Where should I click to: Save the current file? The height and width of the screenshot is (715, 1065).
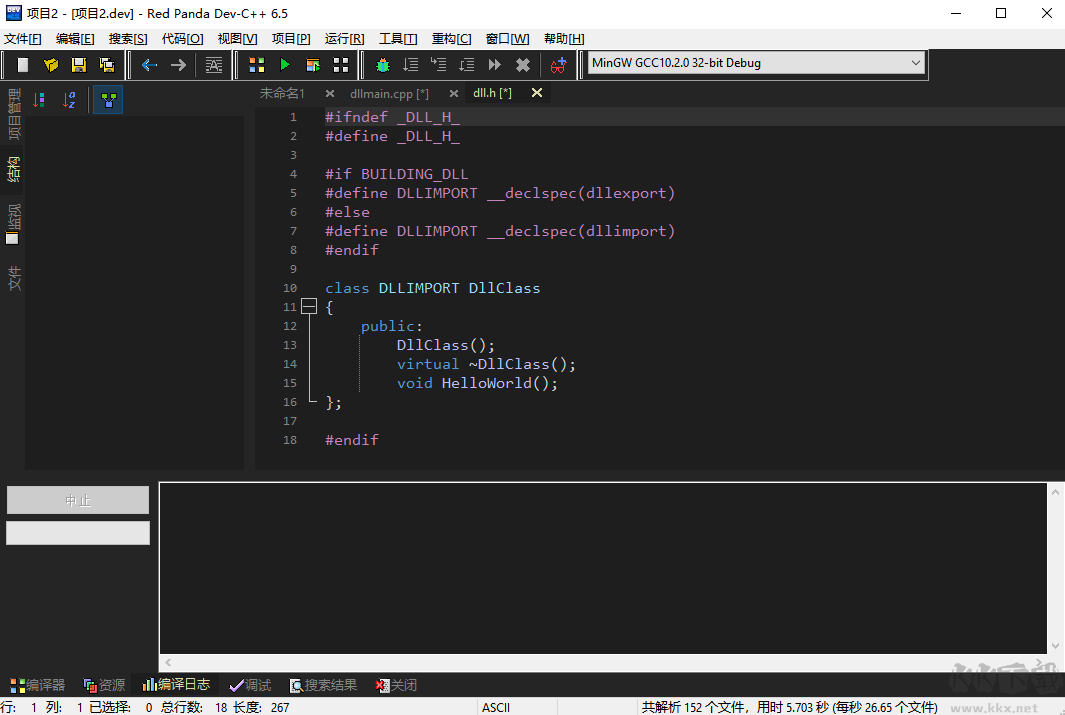click(x=79, y=64)
